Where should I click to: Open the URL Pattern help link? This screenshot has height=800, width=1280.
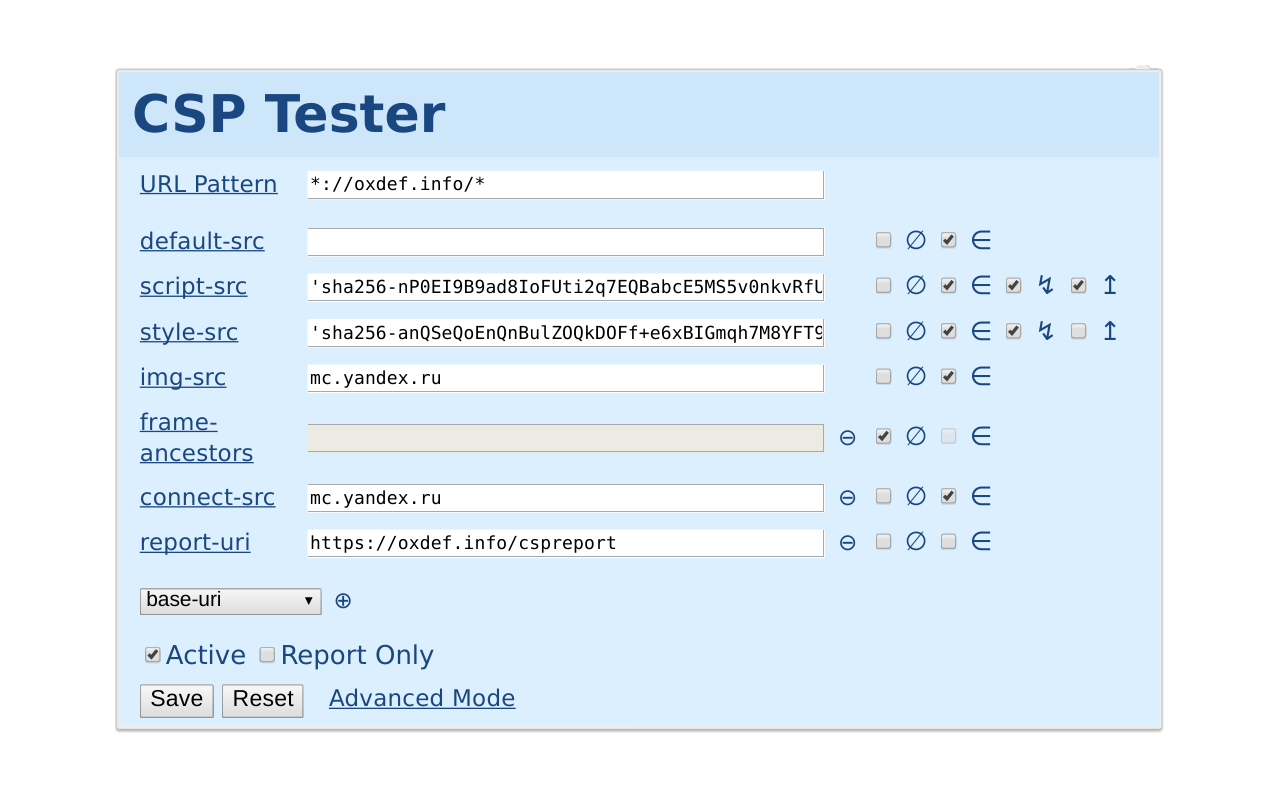tap(209, 184)
